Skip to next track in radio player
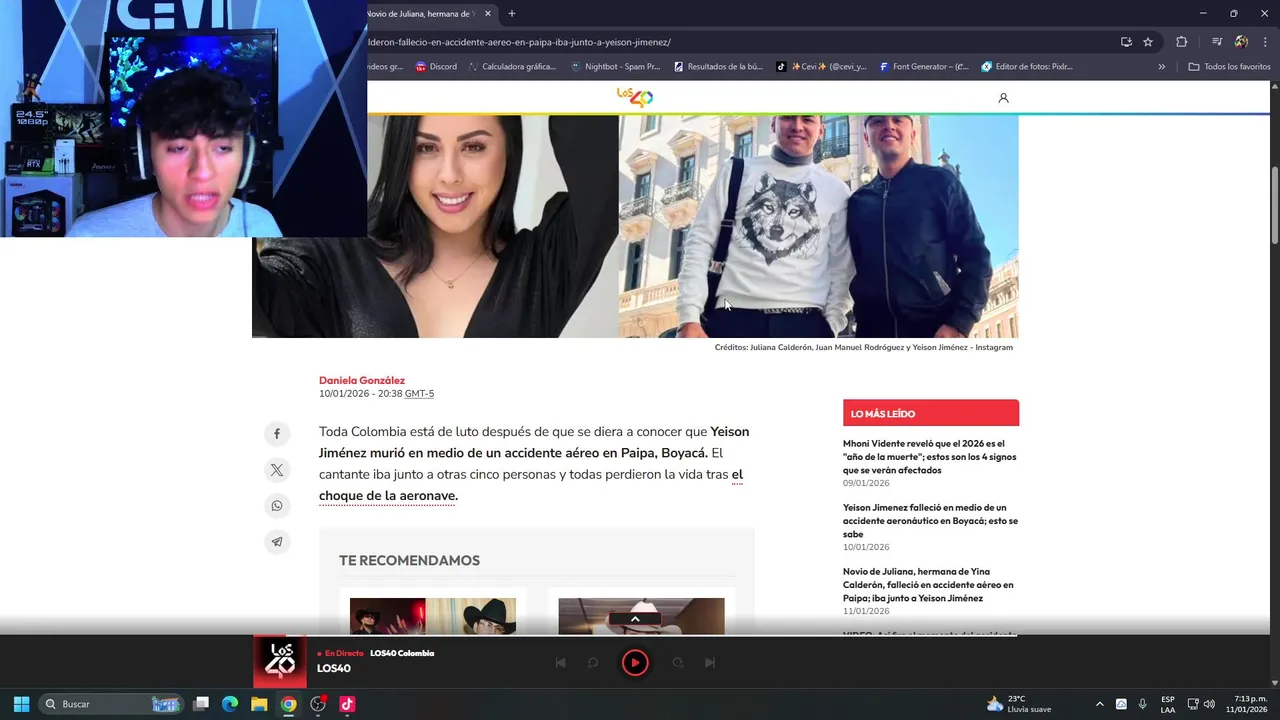The width and height of the screenshot is (1280, 720). coord(710,663)
